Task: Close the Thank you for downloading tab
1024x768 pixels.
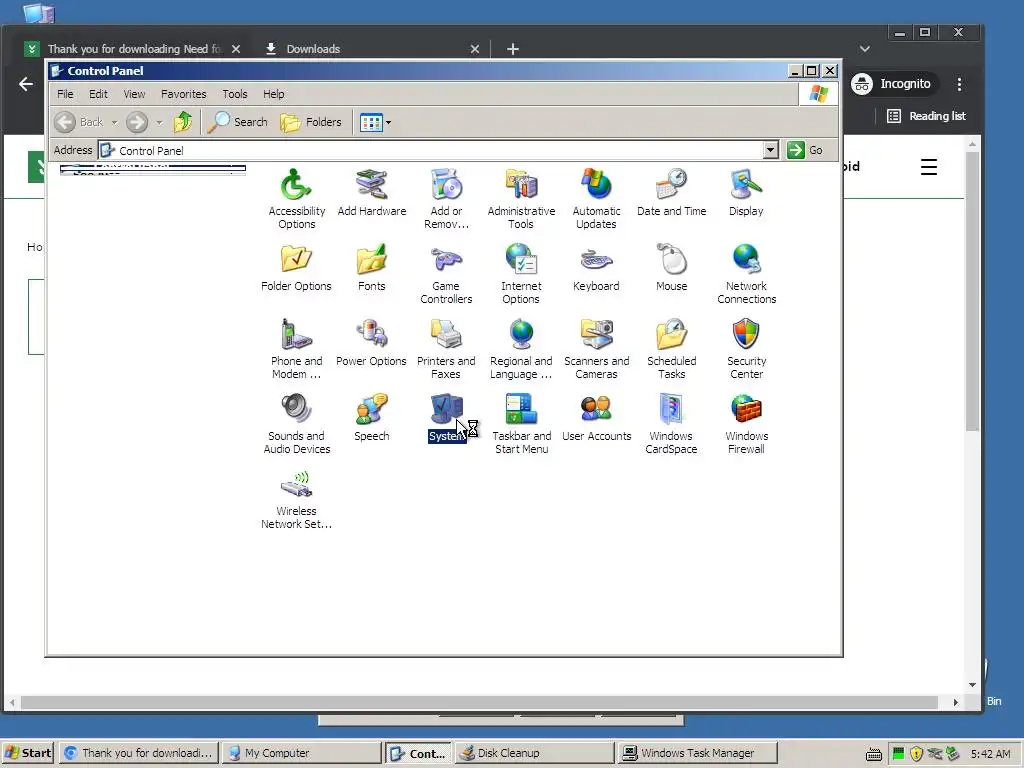Action: [236, 49]
